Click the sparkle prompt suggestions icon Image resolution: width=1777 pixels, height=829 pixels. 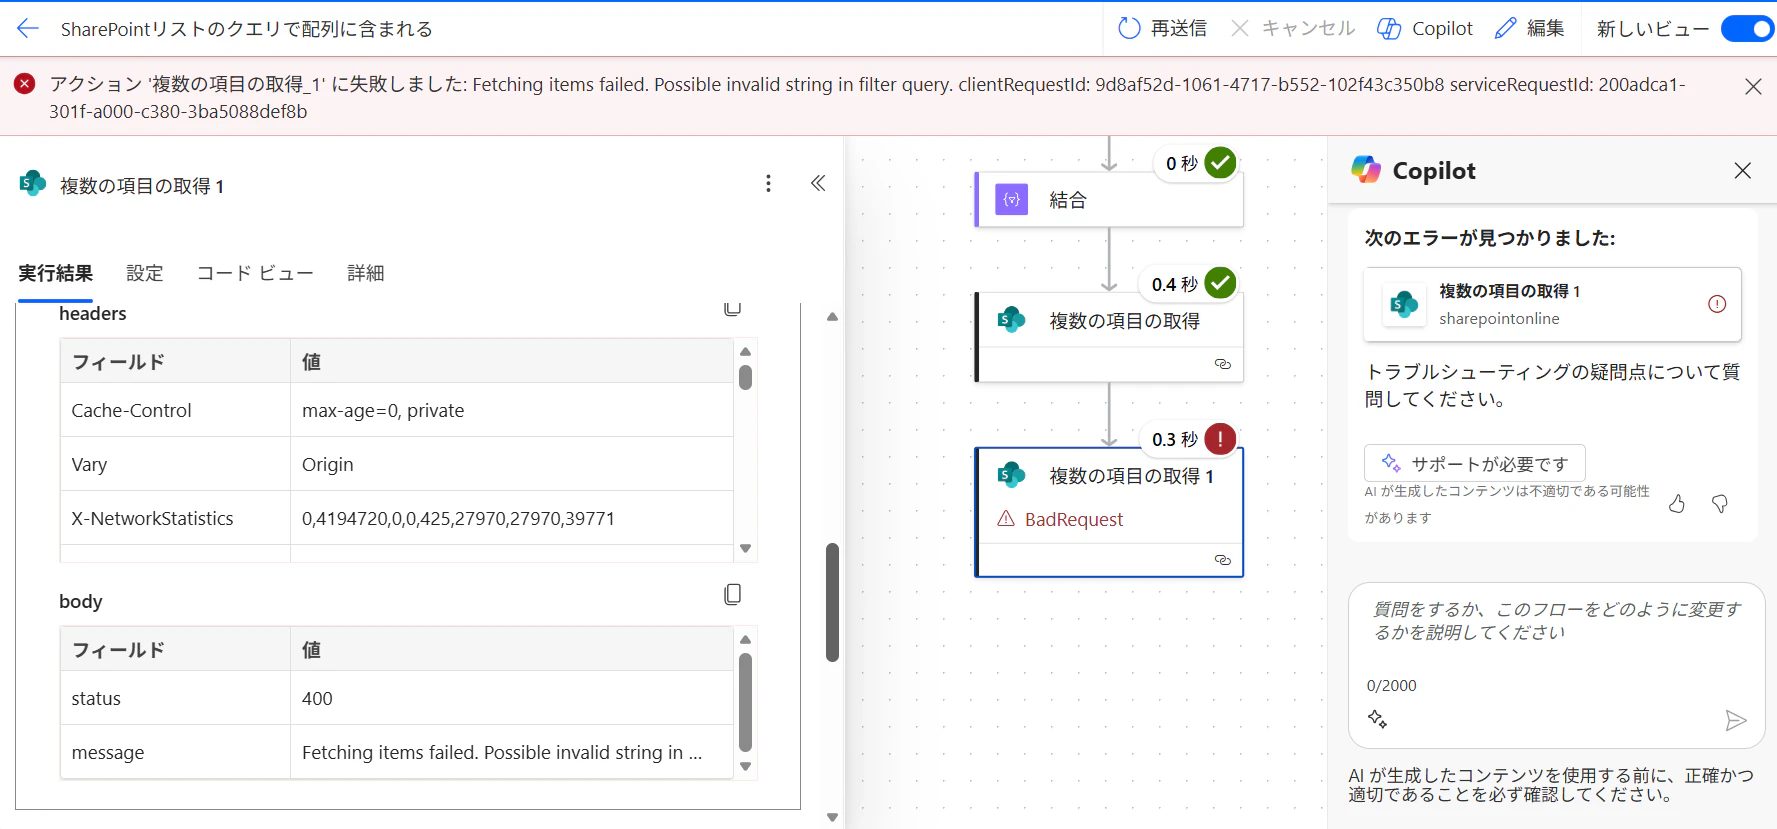point(1377,719)
